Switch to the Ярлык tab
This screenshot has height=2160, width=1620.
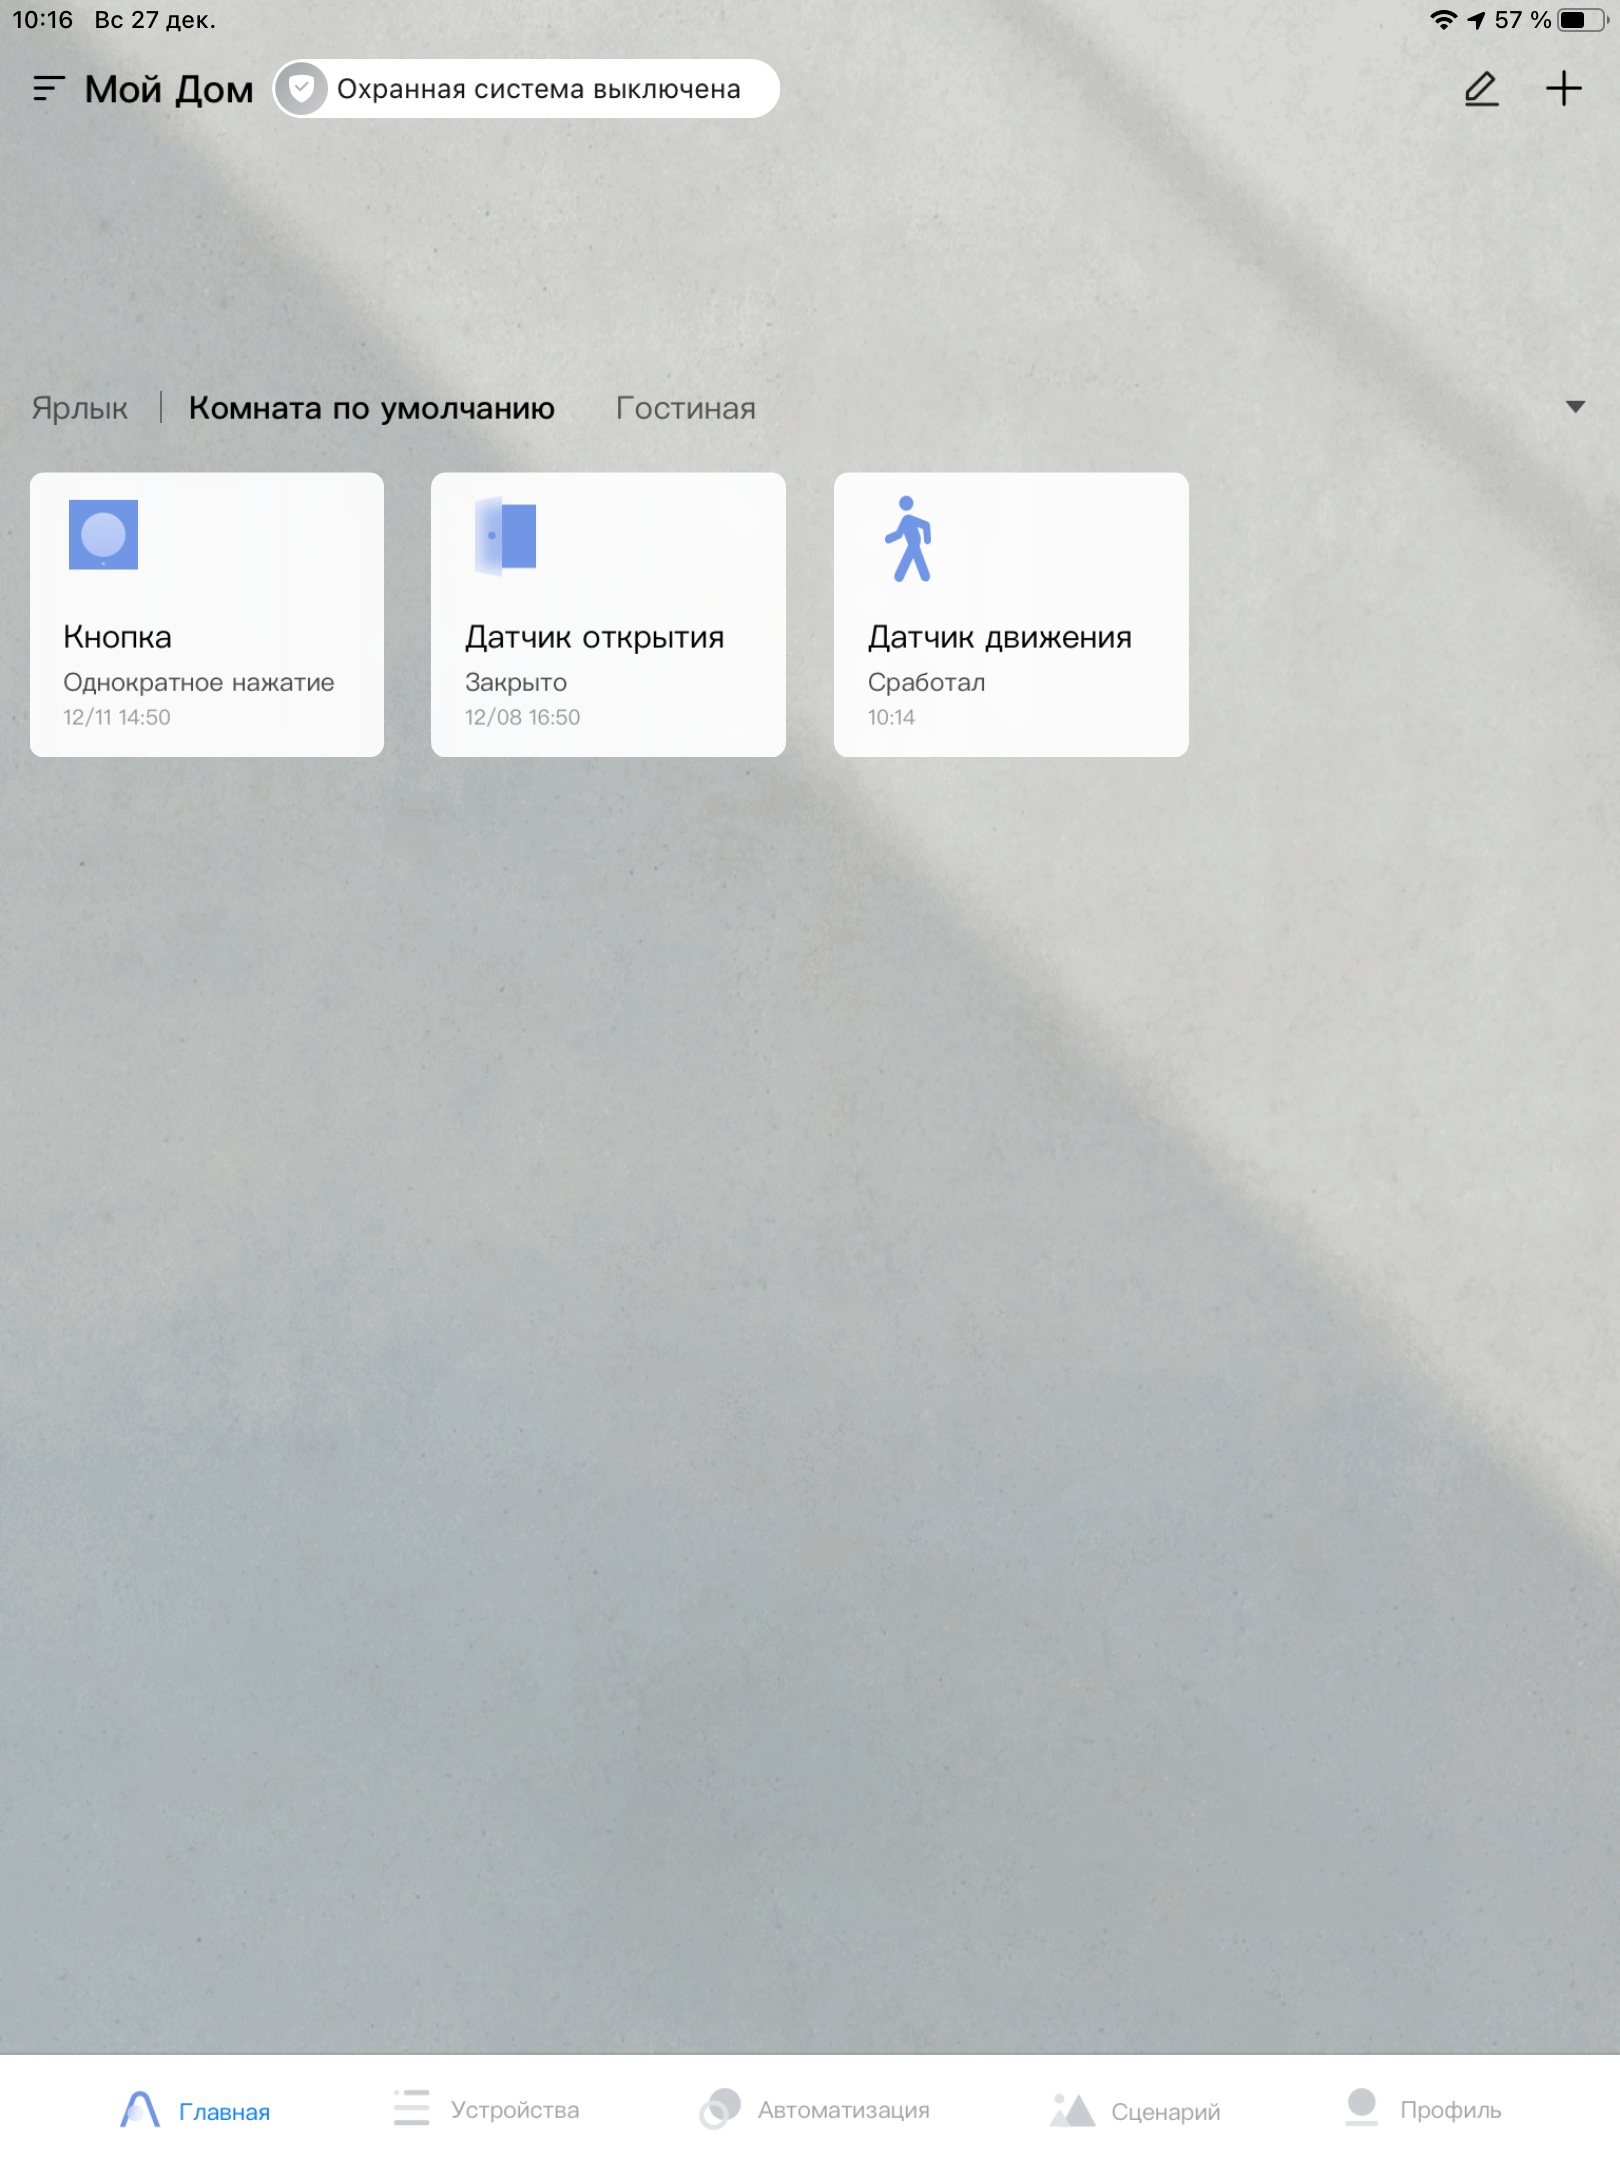click(x=79, y=408)
